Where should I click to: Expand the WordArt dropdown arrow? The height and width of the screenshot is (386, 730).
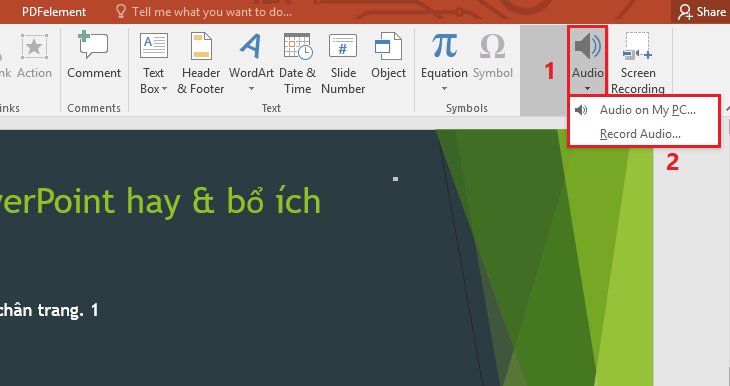[x=251, y=88]
